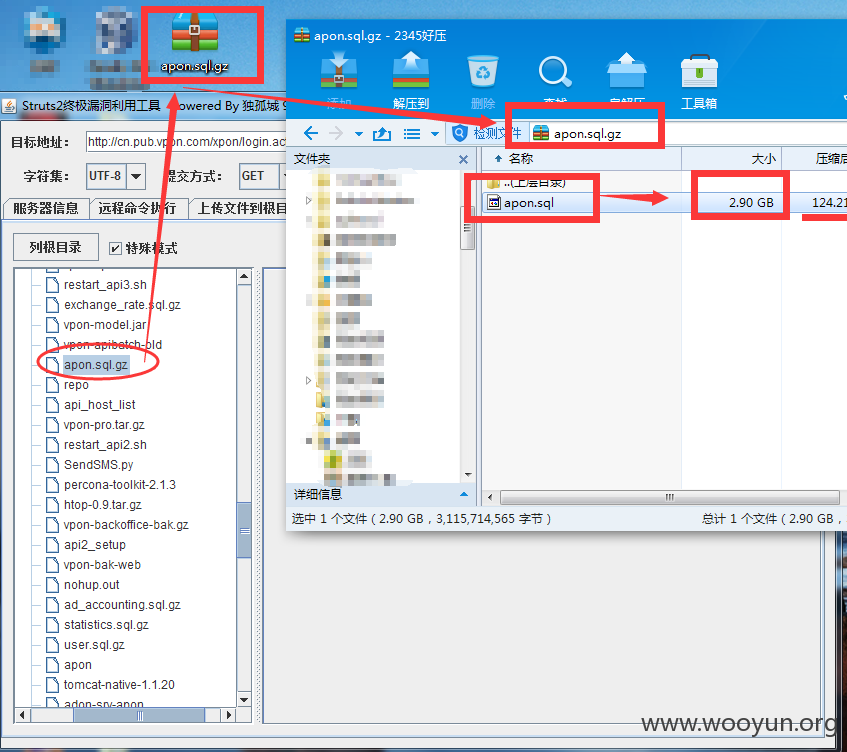This screenshot has height=752, width=847.
Task: Click the 检测文件 shield scan button
Action: tap(486, 133)
